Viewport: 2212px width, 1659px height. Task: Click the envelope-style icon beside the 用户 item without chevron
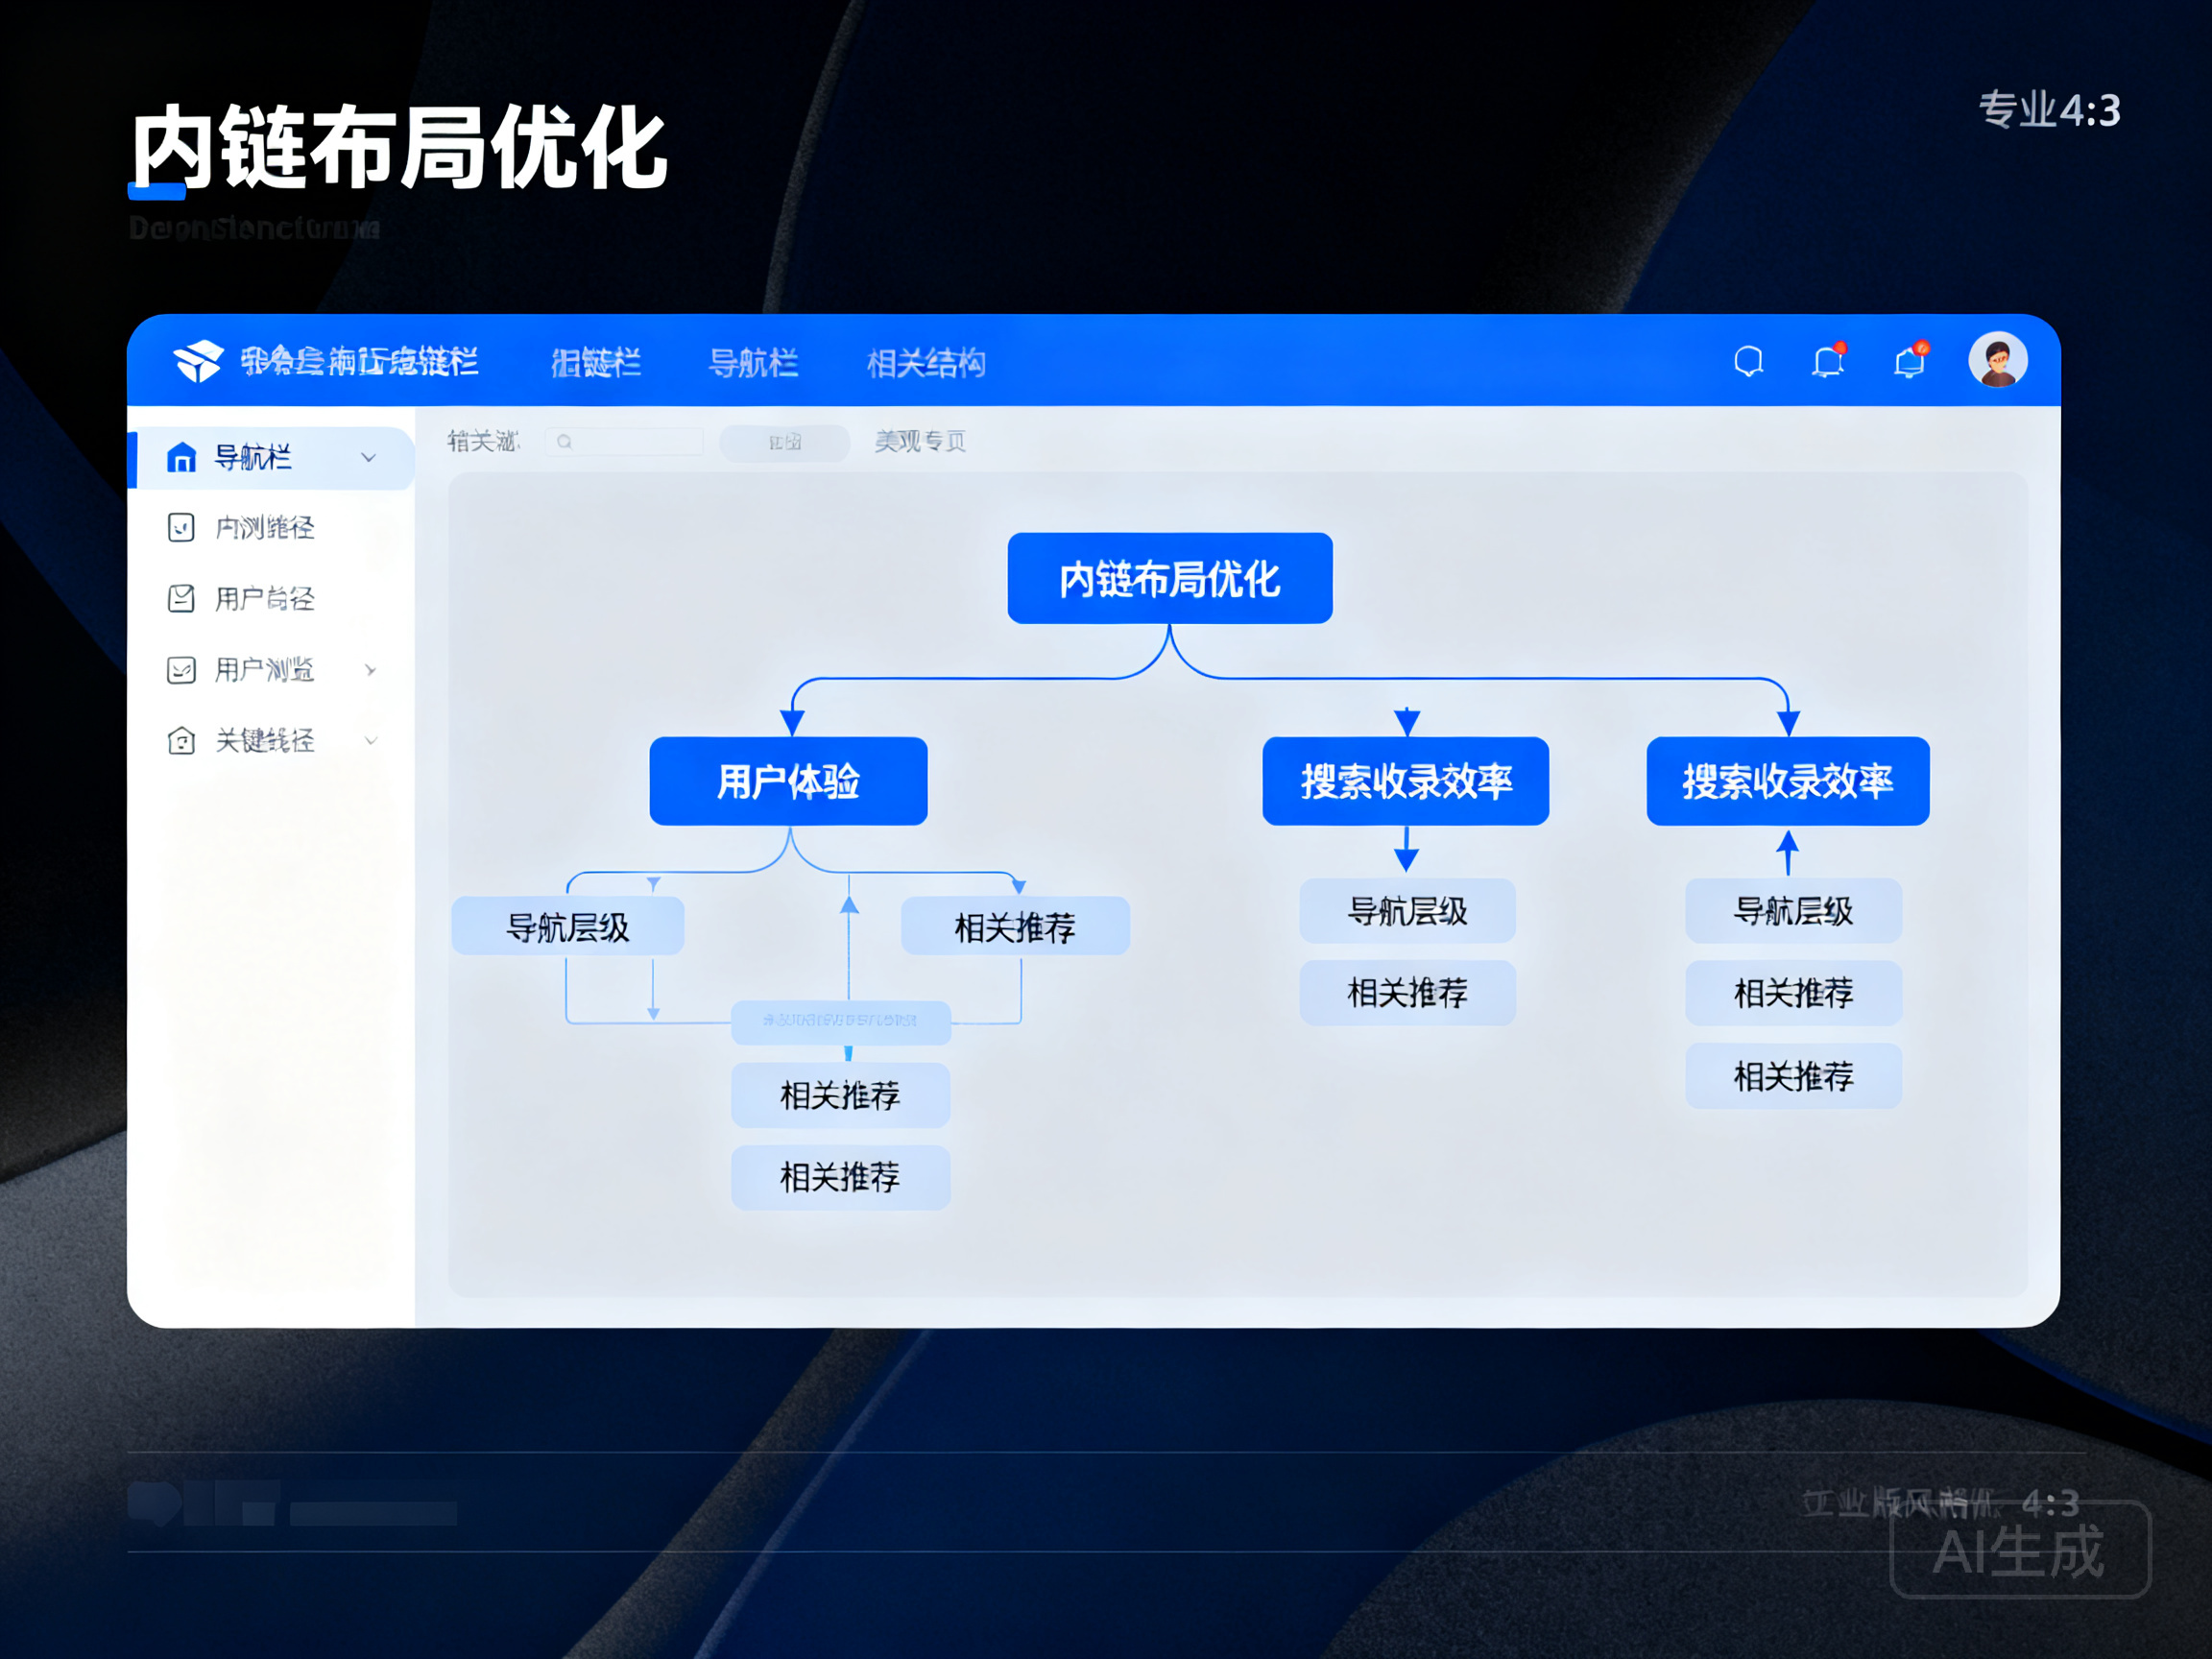click(181, 598)
